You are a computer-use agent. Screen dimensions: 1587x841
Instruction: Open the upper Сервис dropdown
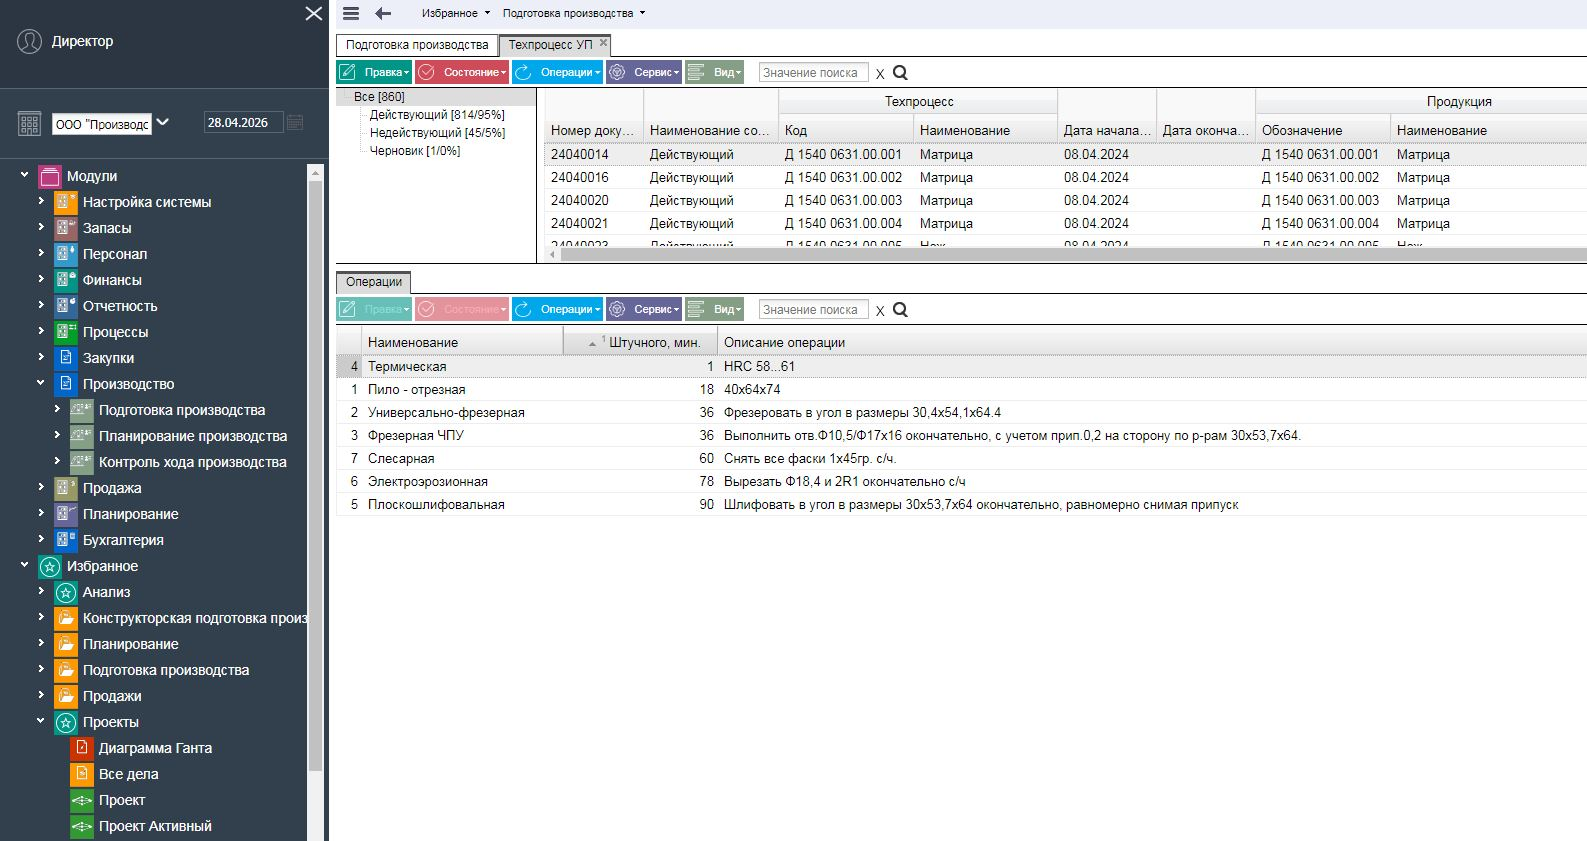(644, 72)
